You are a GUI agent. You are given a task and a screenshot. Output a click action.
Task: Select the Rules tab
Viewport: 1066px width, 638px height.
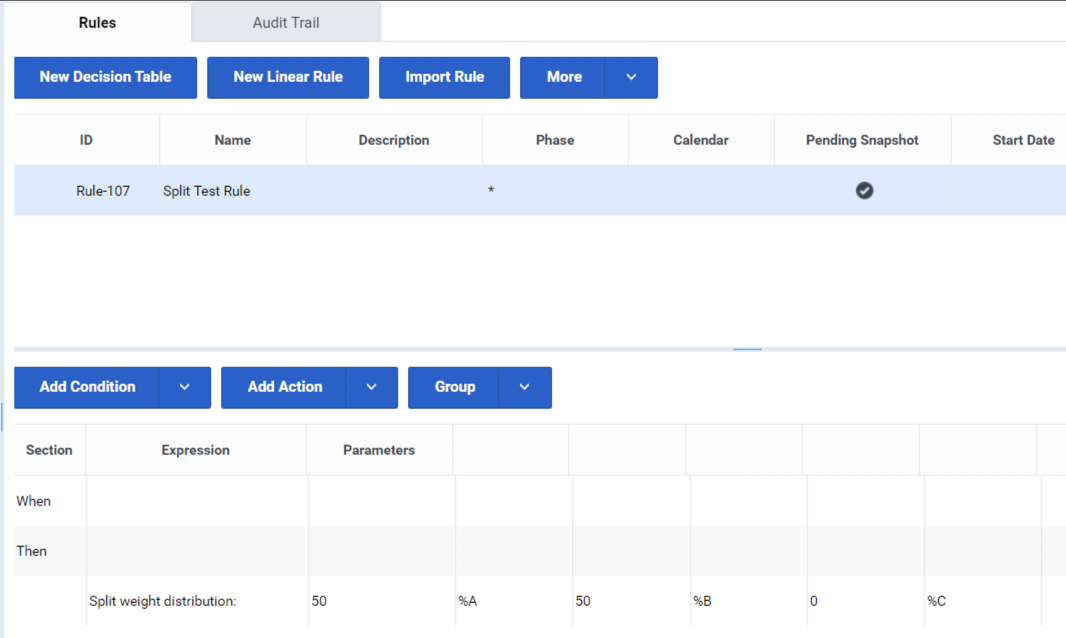click(97, 22)
